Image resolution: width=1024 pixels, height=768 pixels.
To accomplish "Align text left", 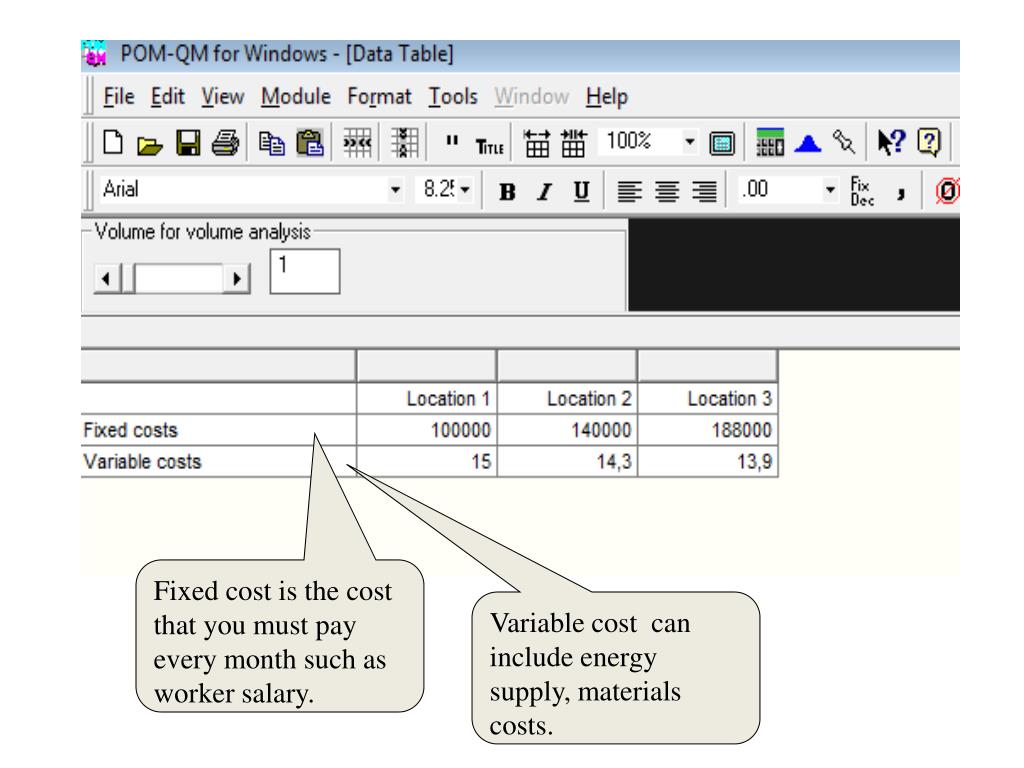I will (x=630, y=191).
